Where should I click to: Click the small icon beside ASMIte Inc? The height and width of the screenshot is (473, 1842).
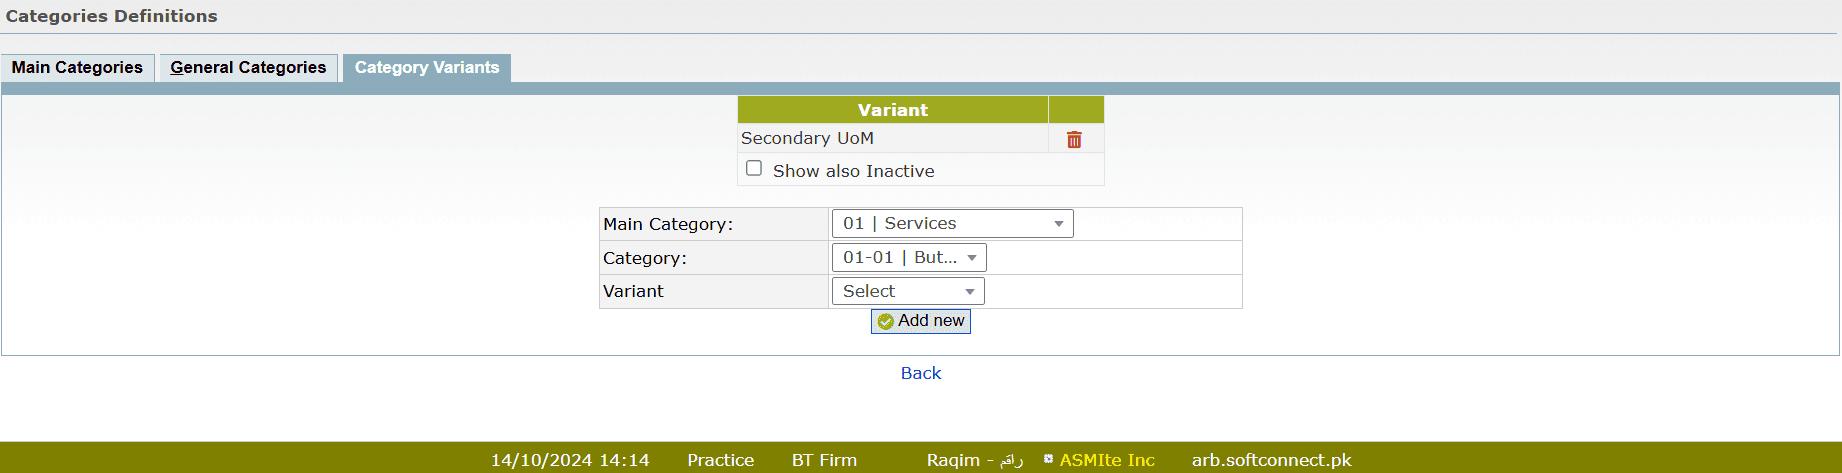point(1048,459)
